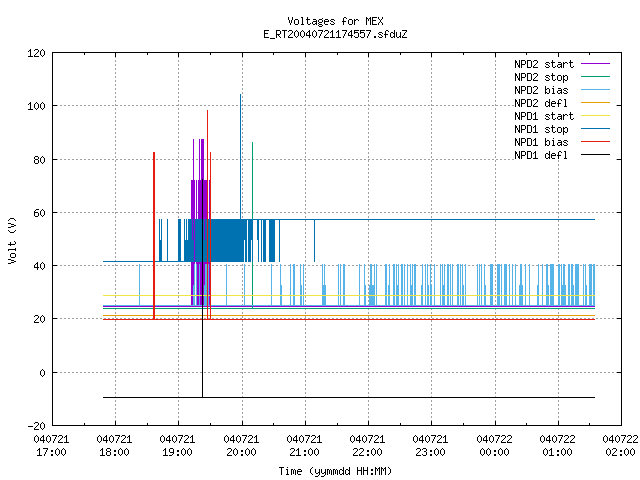Click the black NPD1 defl legend line
Viewport: 640px width, 480px height.
point(595,155)
